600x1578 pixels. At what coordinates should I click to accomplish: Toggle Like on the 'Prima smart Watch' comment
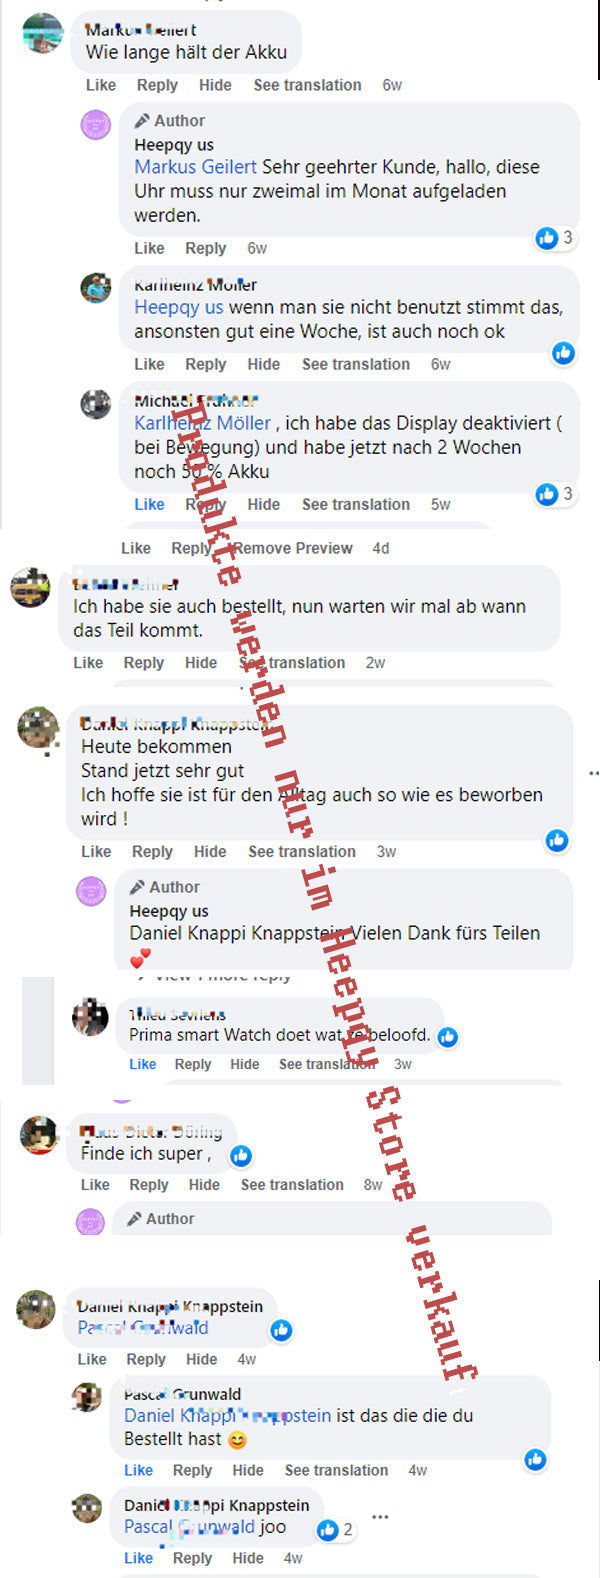tap(143, 1064)
